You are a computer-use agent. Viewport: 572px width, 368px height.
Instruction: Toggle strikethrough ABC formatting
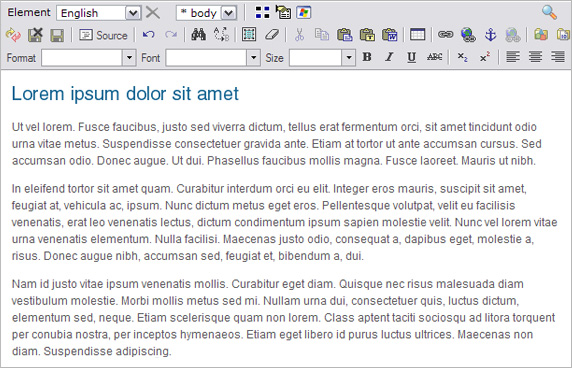point(434,57)
